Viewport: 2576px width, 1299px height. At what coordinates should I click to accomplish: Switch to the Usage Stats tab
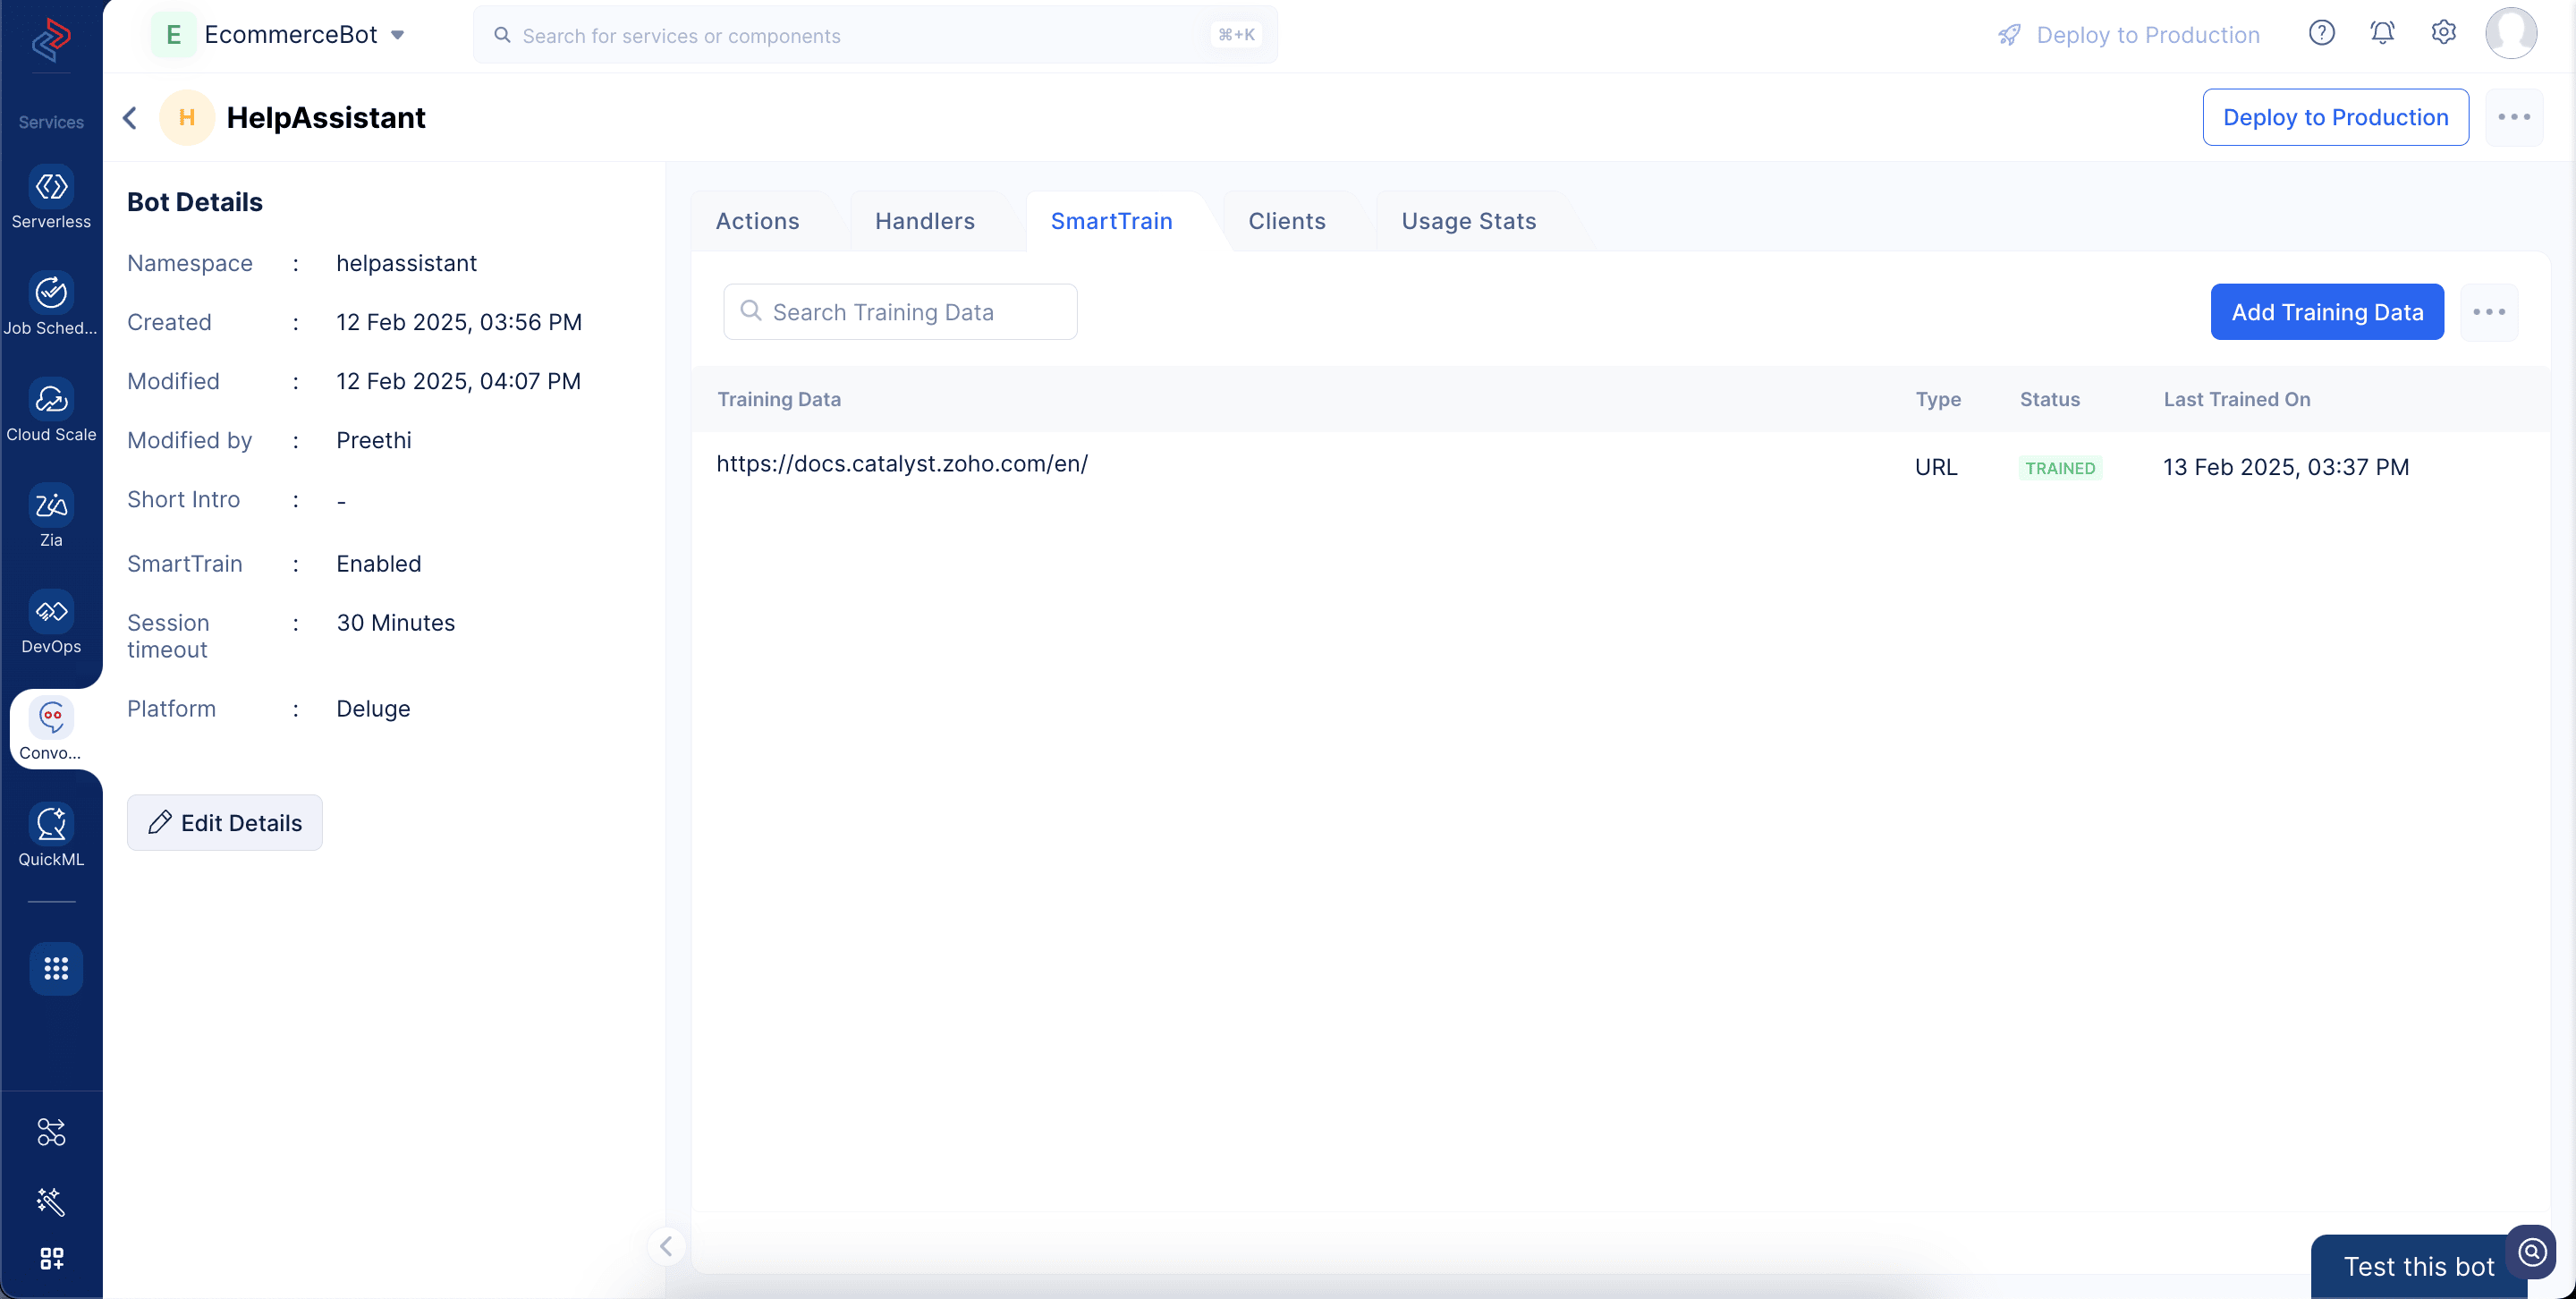[x=1468, y=221]
